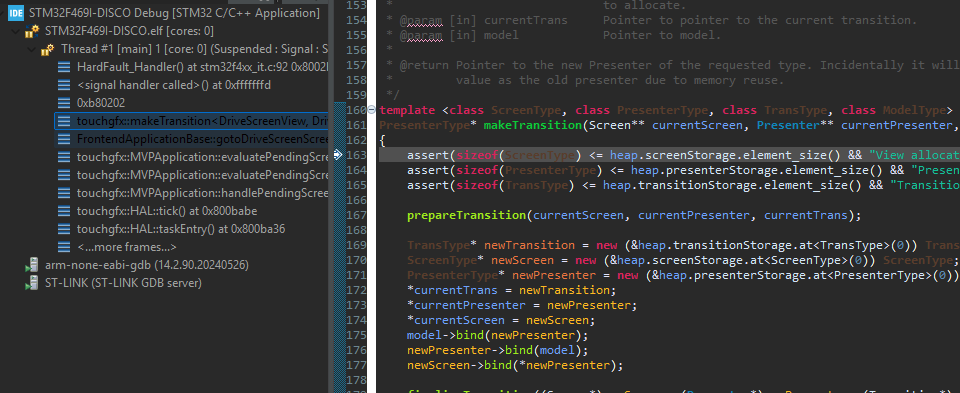Click newScreen->bind(*newPresenter) on line 177
The height and width of the screenshot is (393, 960).
515,365
